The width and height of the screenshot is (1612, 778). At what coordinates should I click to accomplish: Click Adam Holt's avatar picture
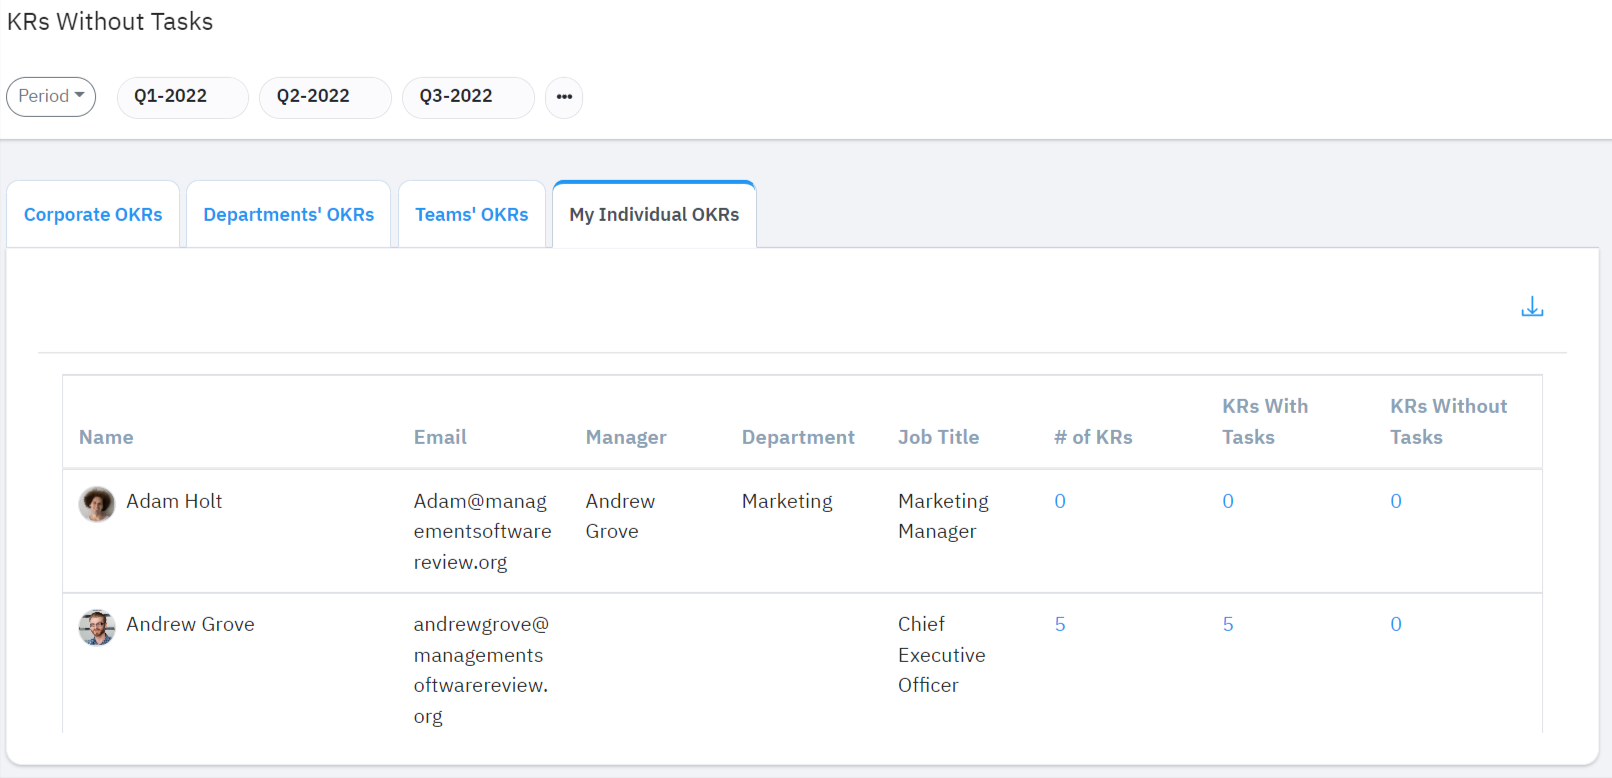pyautogui.click(x=97, y=504)
